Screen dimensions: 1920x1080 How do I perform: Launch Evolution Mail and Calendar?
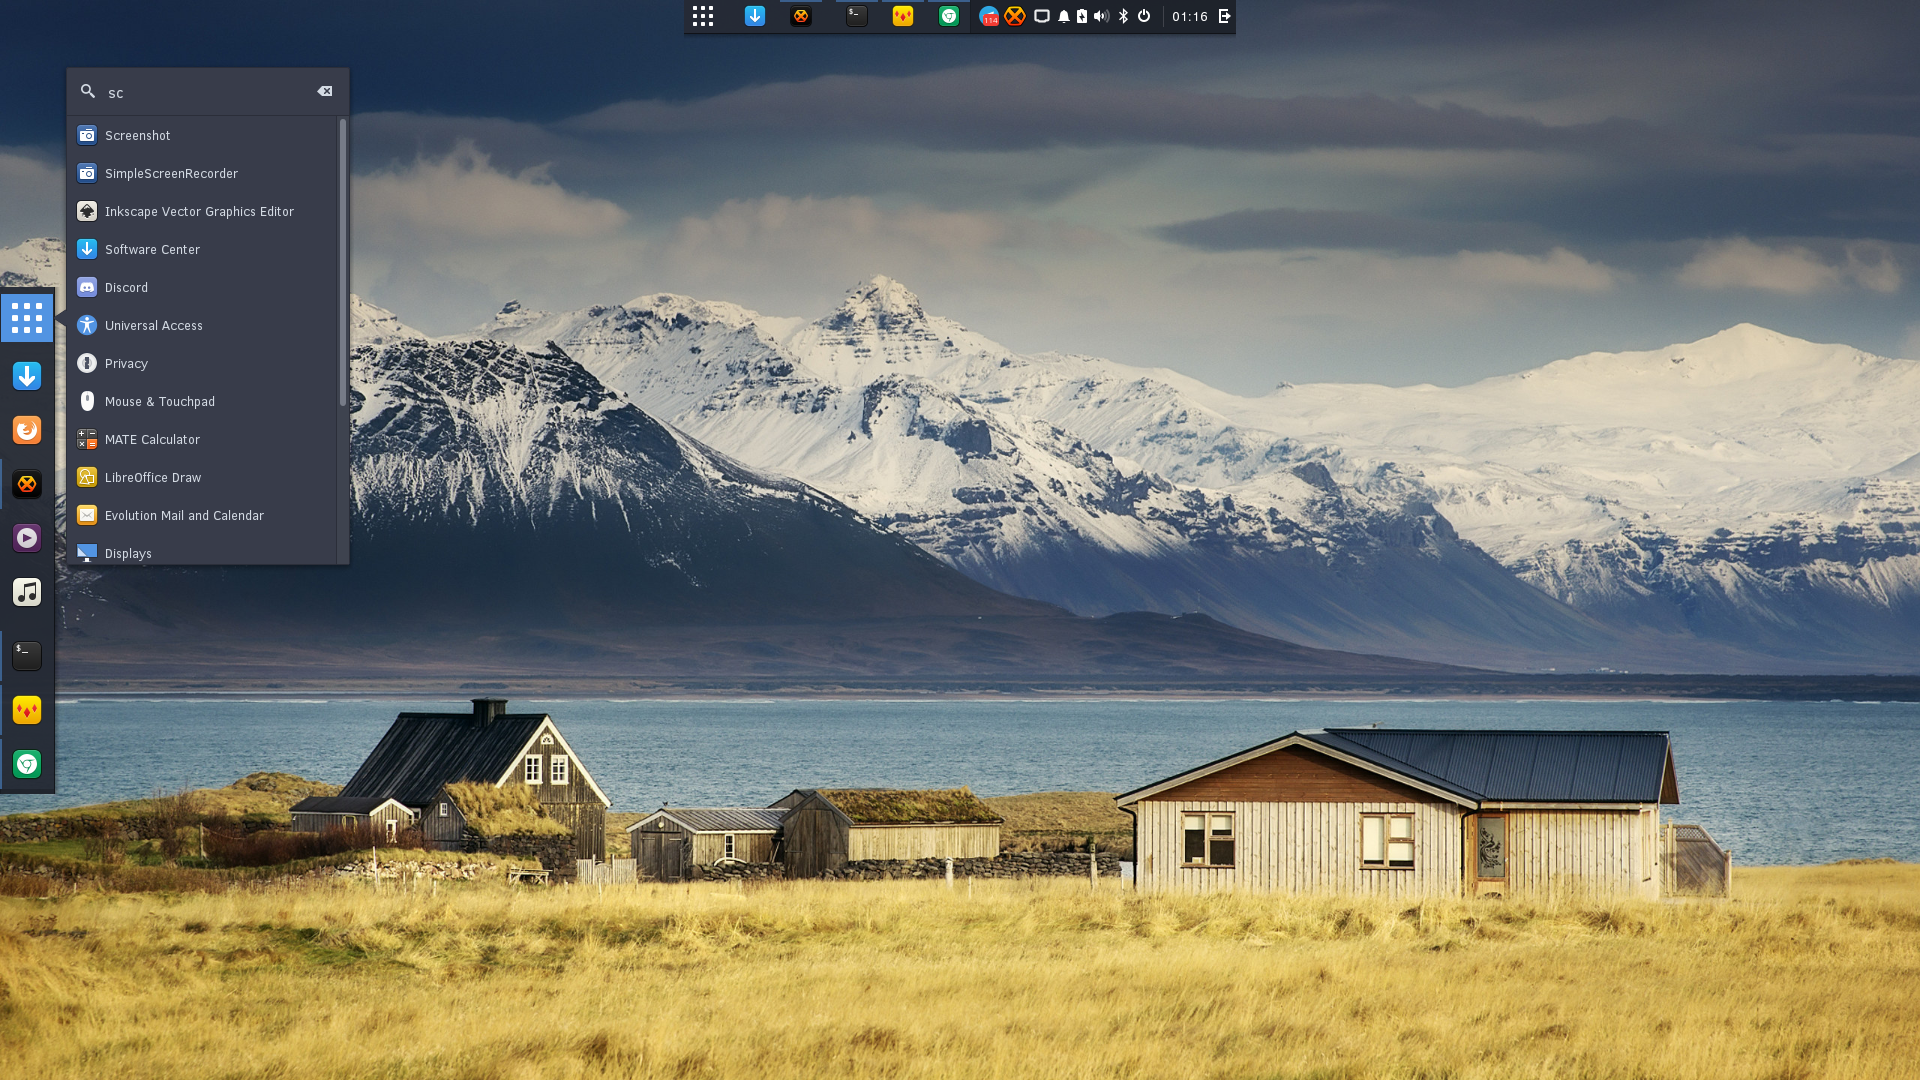(202, 515)
